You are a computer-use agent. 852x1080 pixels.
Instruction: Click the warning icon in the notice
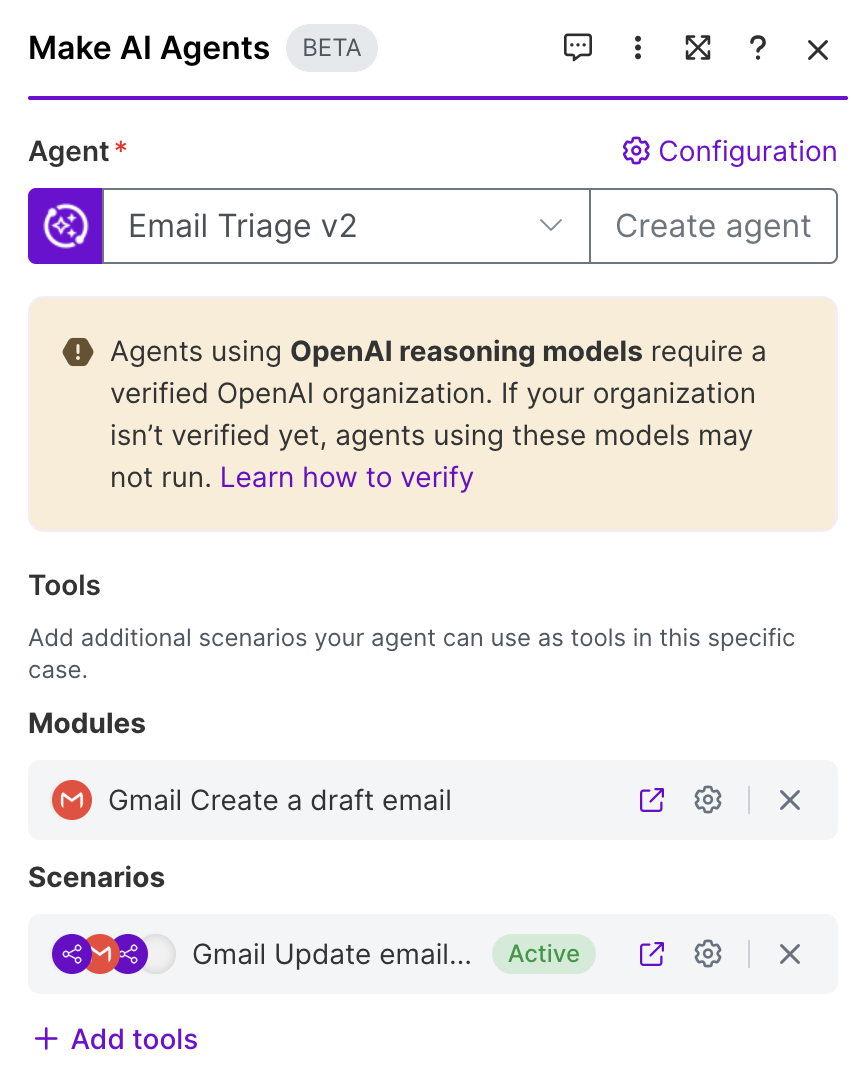(78, 353)
